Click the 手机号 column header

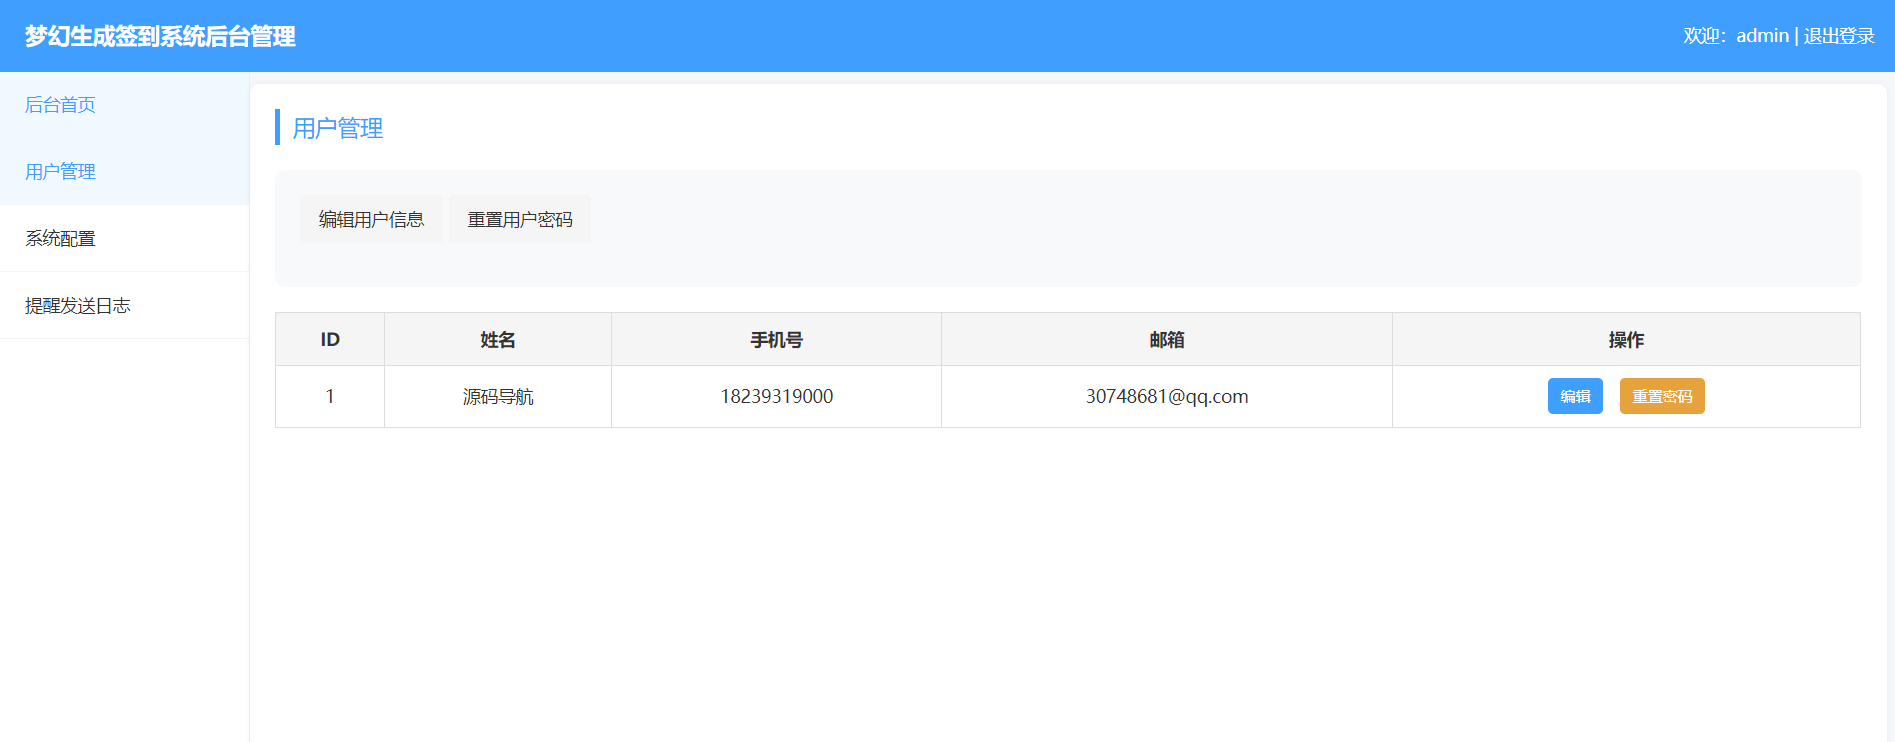776,340
